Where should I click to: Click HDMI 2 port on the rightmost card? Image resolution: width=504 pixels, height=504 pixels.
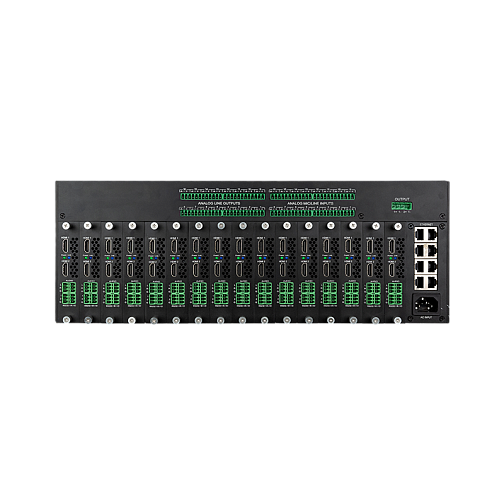pos(392,270)
